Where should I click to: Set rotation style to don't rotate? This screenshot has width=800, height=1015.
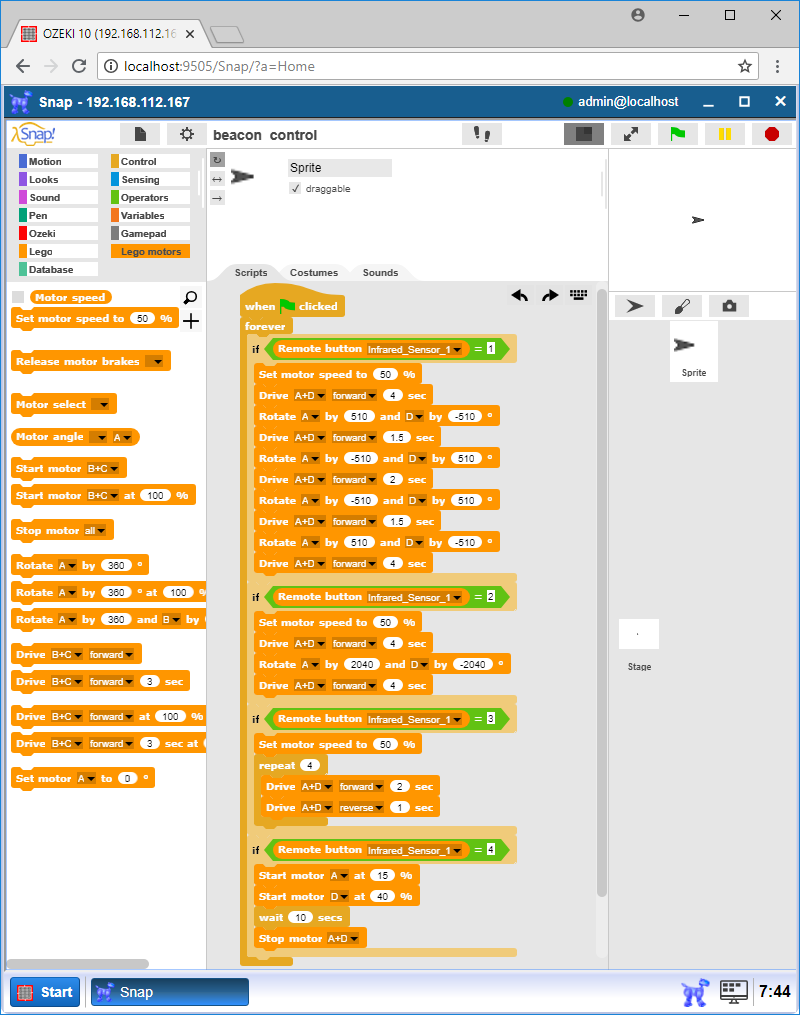217,198
